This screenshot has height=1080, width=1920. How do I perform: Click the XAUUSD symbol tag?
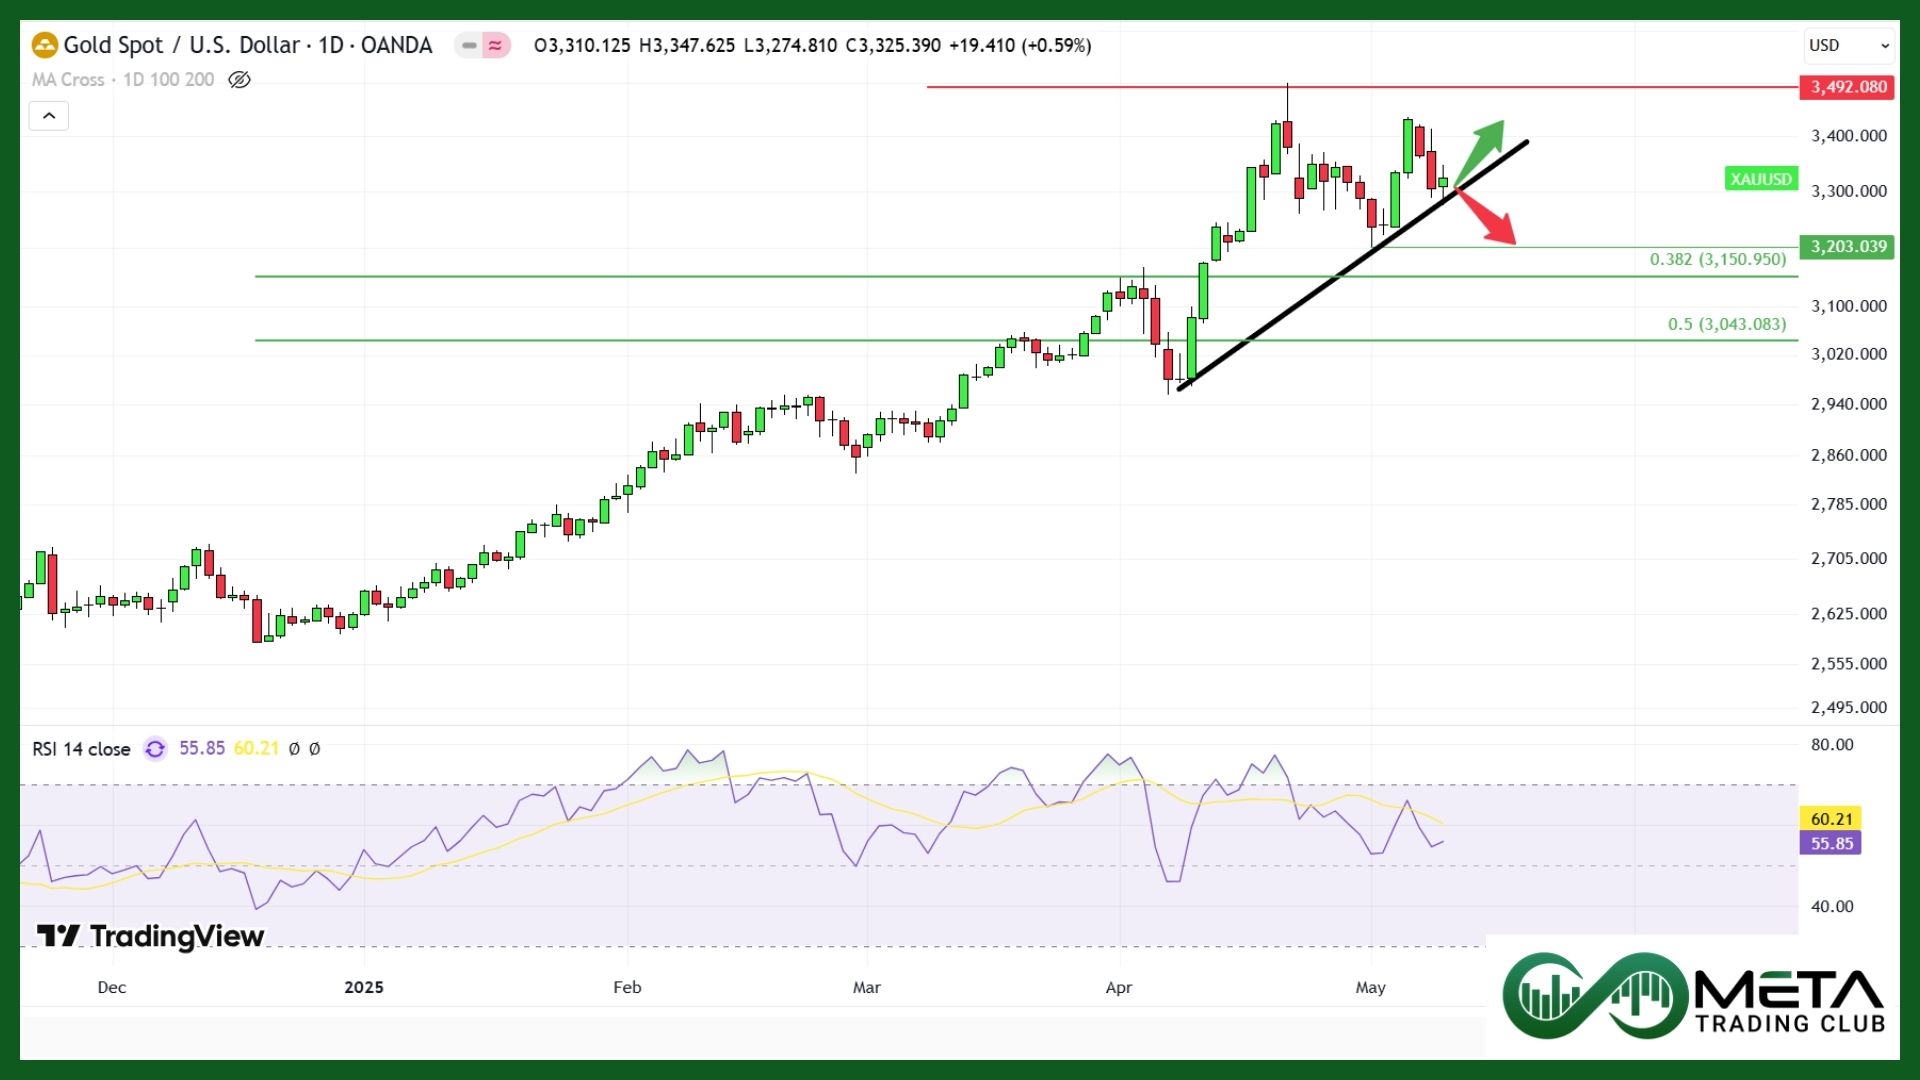click(1761, 179)
